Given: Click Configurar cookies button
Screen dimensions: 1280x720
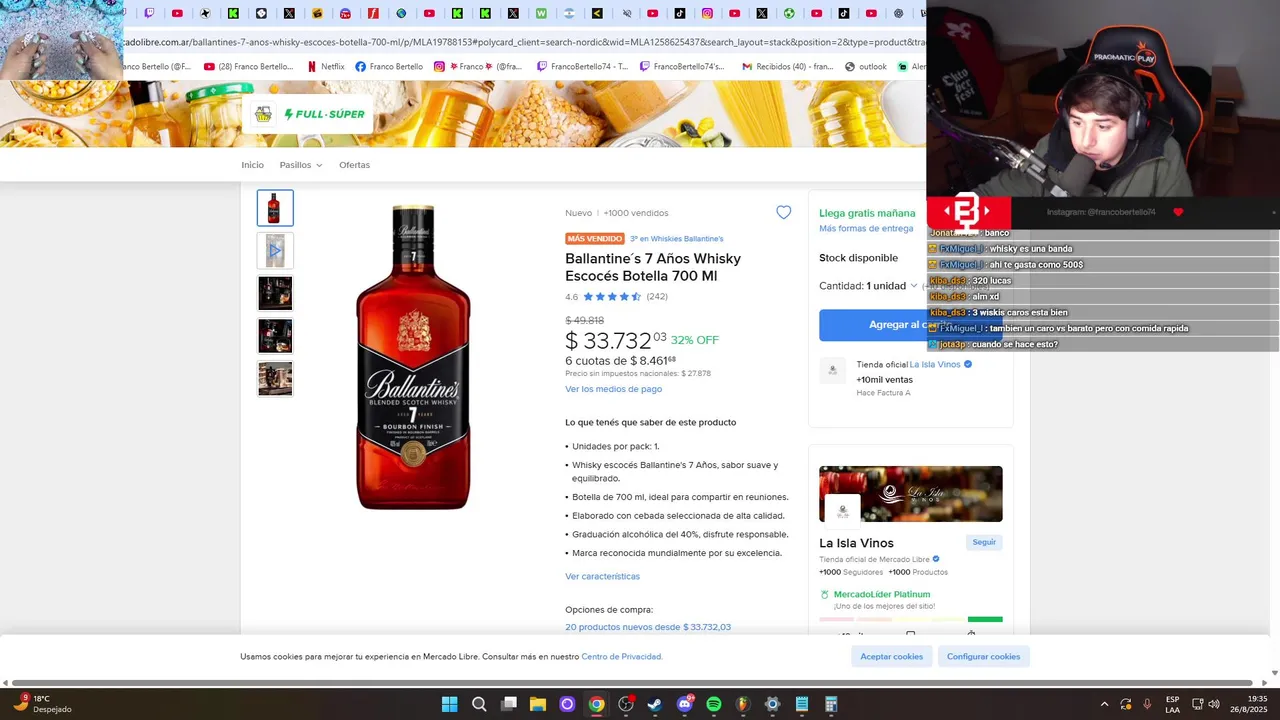Looking at the screenshot, I should 983,657.
